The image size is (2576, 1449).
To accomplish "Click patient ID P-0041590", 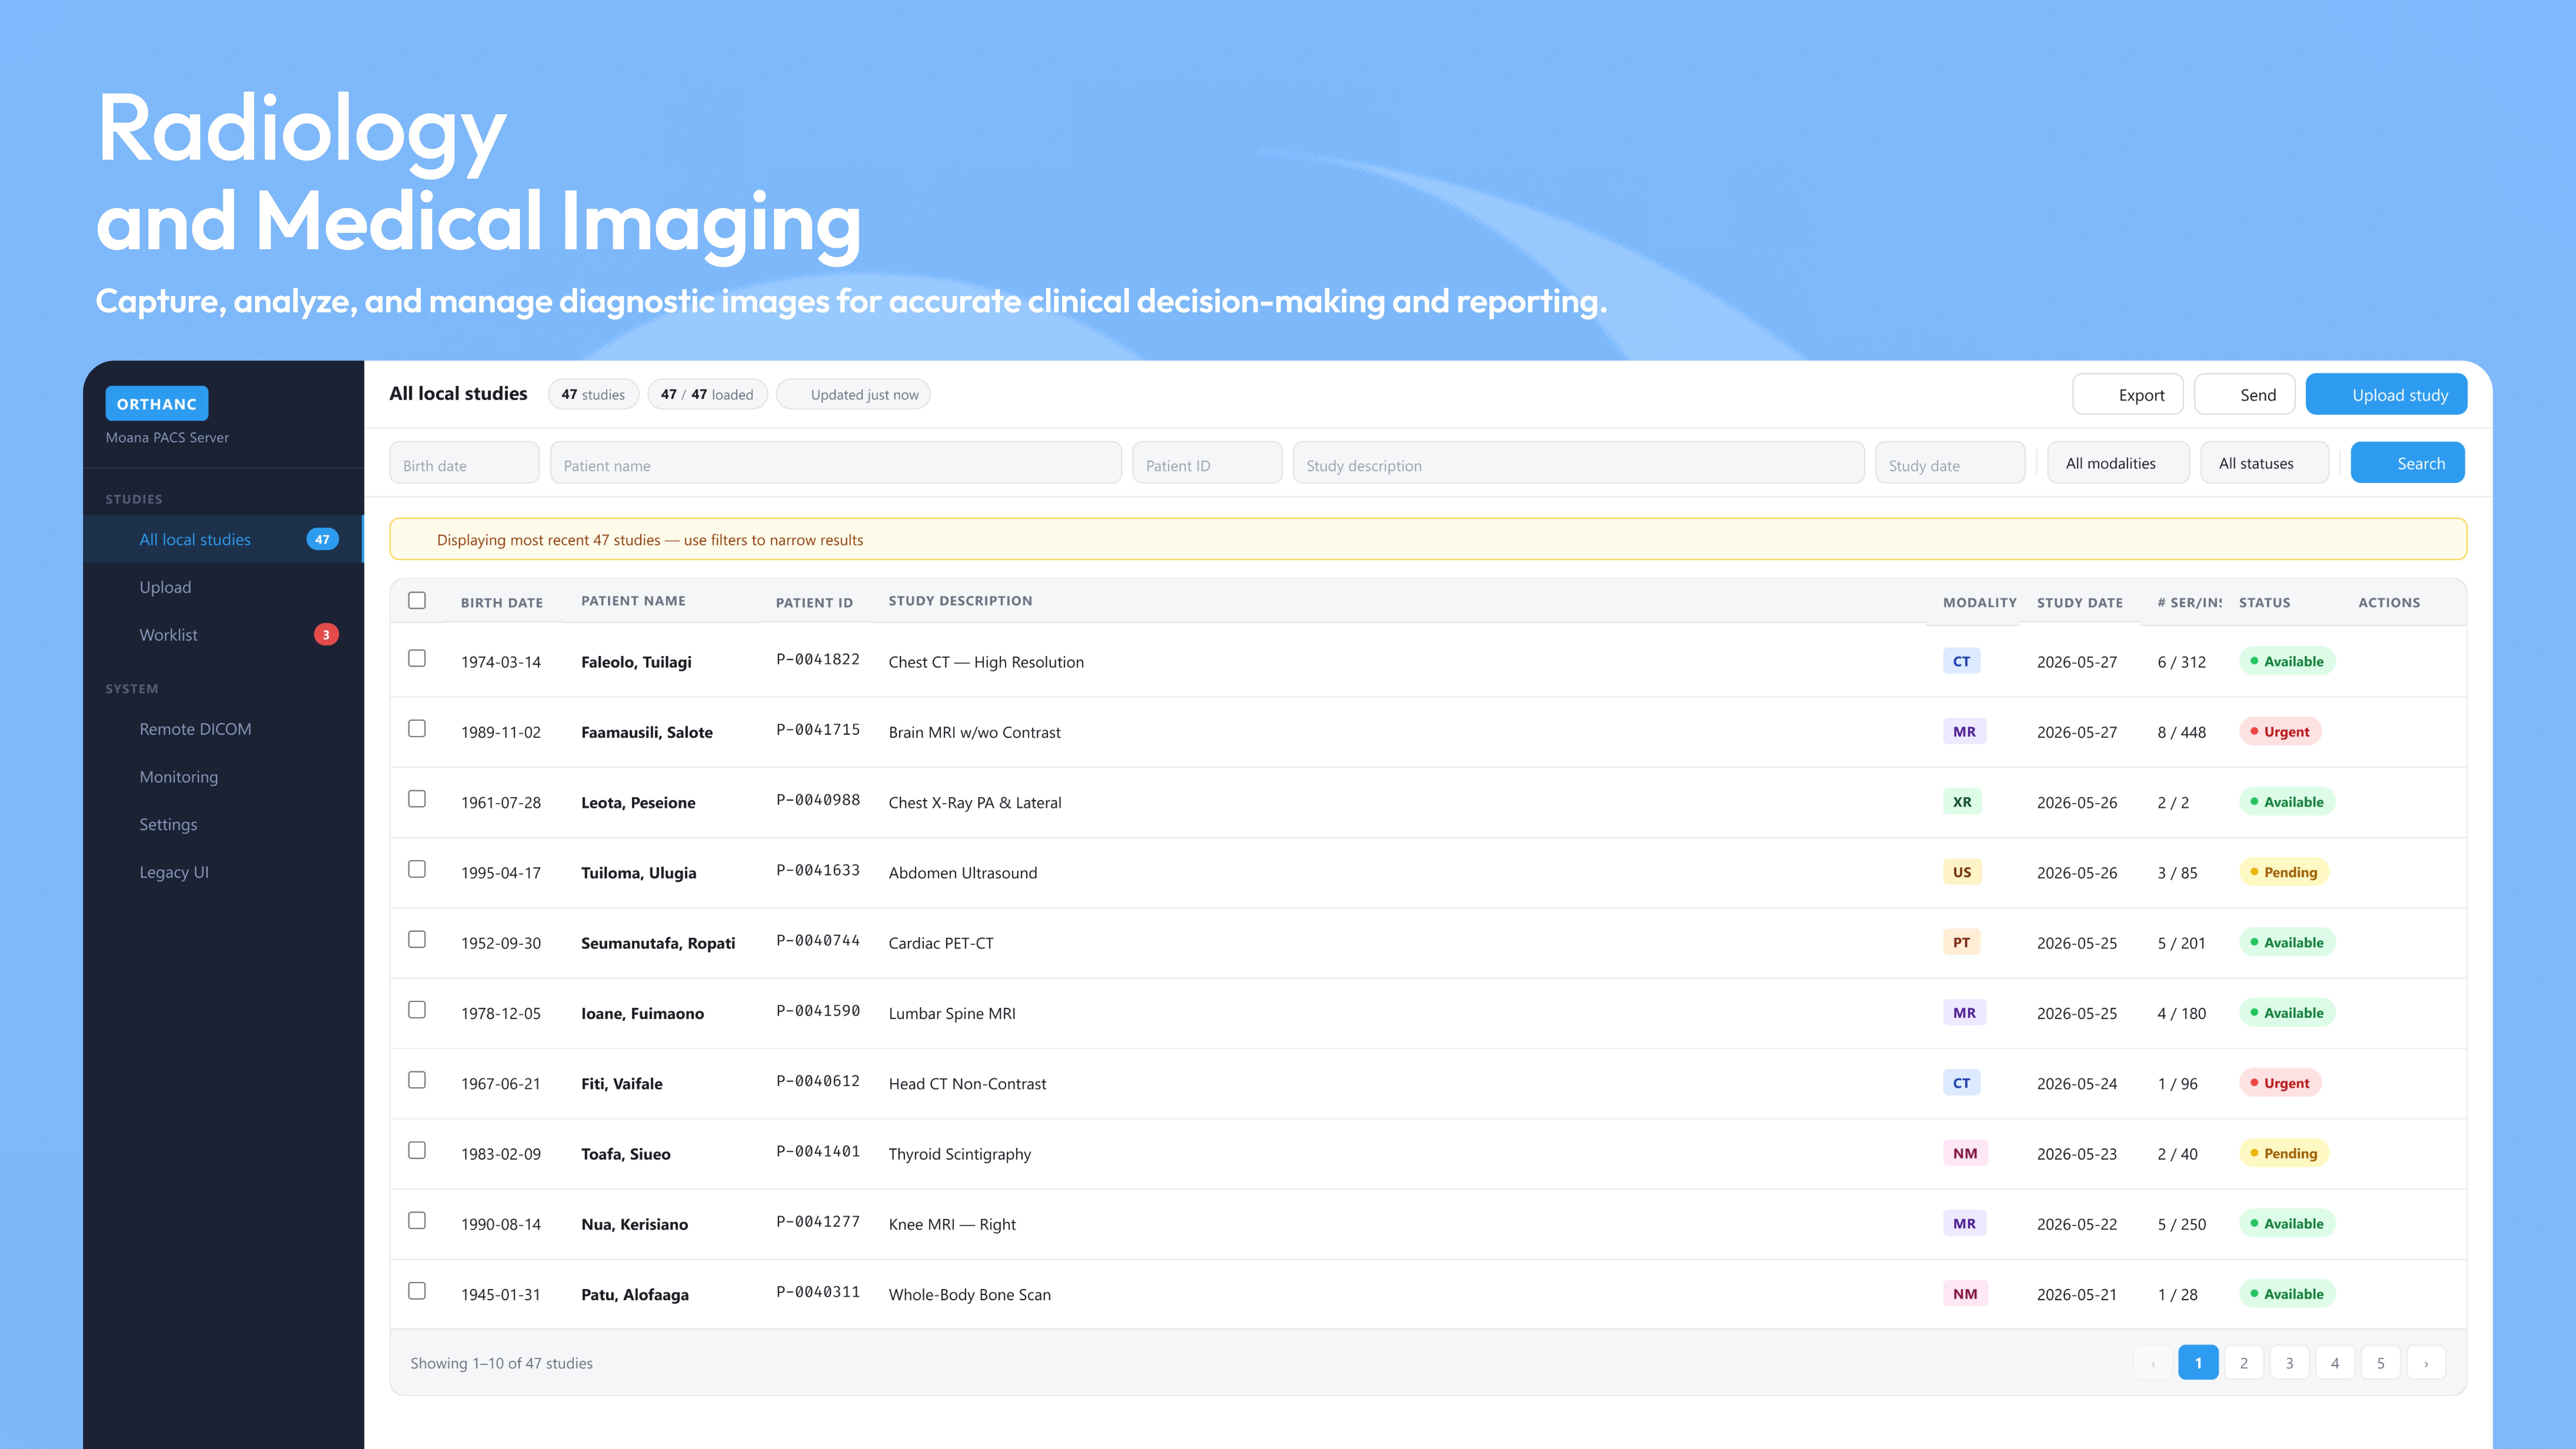I will 818,1011.
